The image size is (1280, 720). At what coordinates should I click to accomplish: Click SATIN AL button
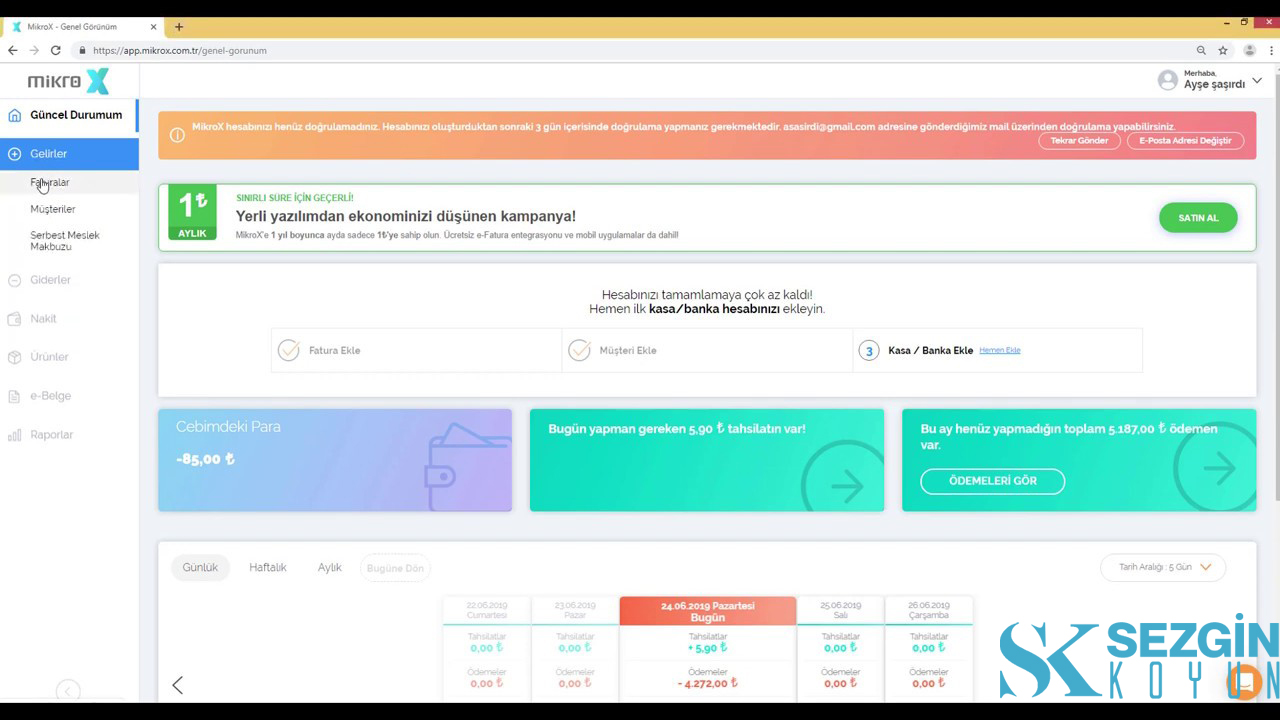(x=1198, y=218)
